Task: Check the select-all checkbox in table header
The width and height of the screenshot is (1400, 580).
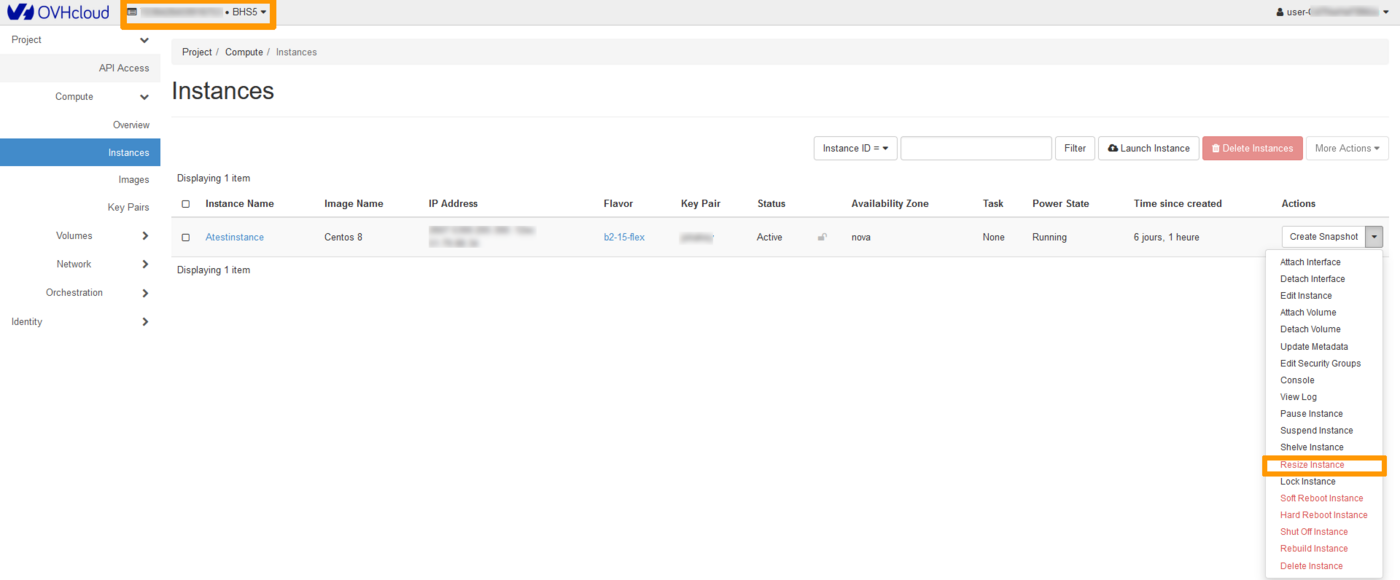Action: tap(185, 203)
